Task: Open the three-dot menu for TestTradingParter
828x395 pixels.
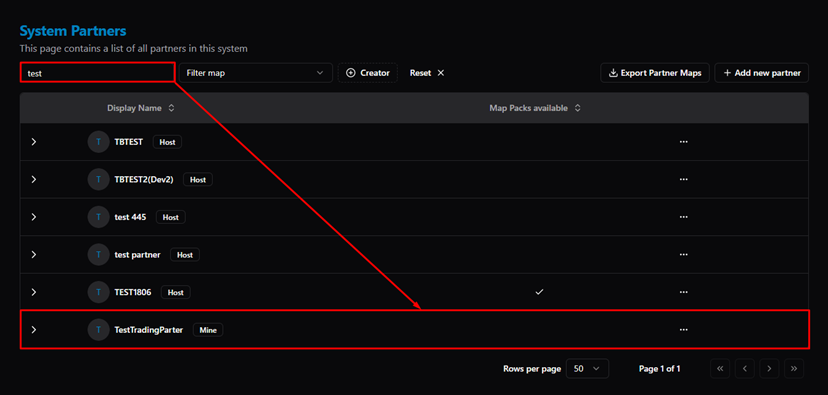Action: click(x=683, y=330)
